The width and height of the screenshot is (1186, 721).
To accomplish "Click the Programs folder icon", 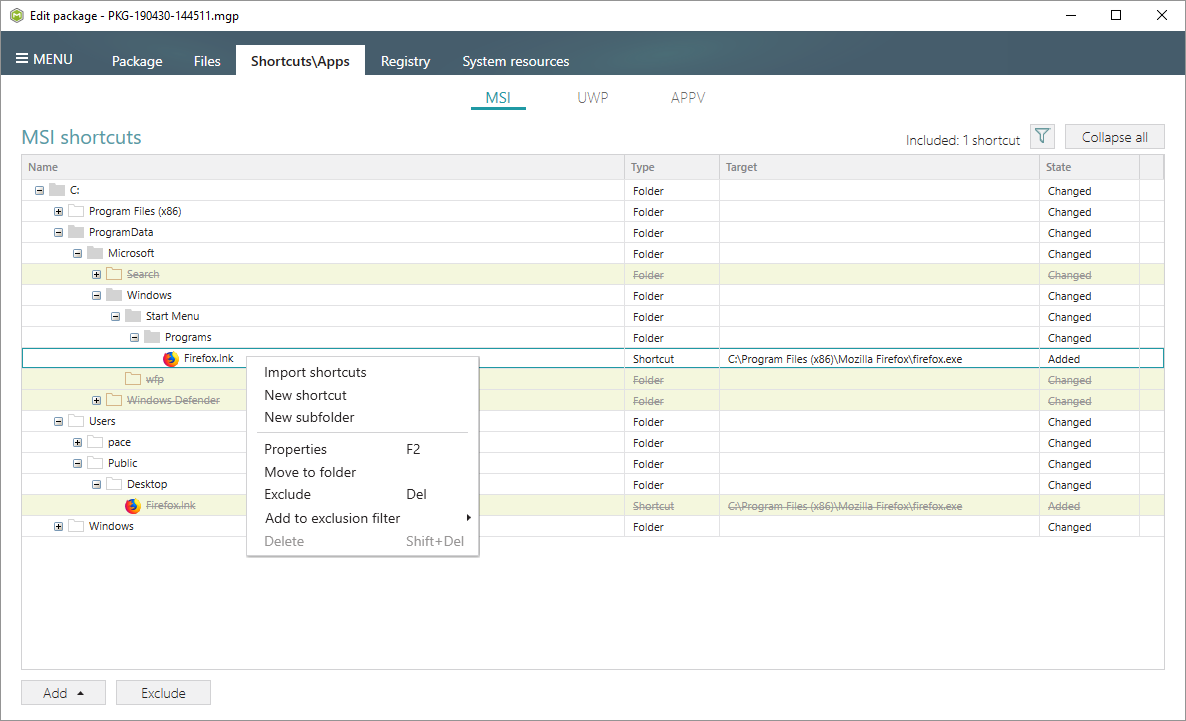I will point(152,337).
